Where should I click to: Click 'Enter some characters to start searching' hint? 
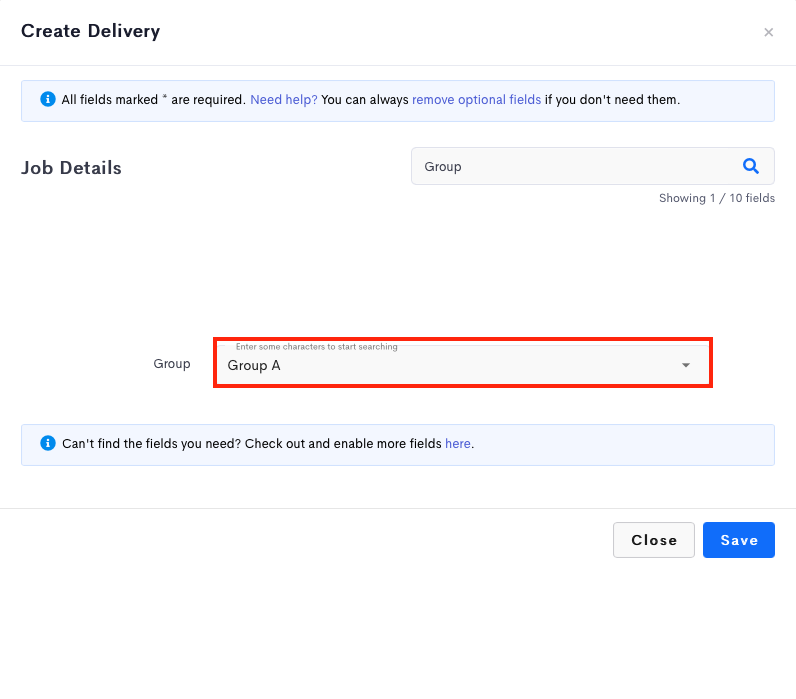(x=316, y=347)
